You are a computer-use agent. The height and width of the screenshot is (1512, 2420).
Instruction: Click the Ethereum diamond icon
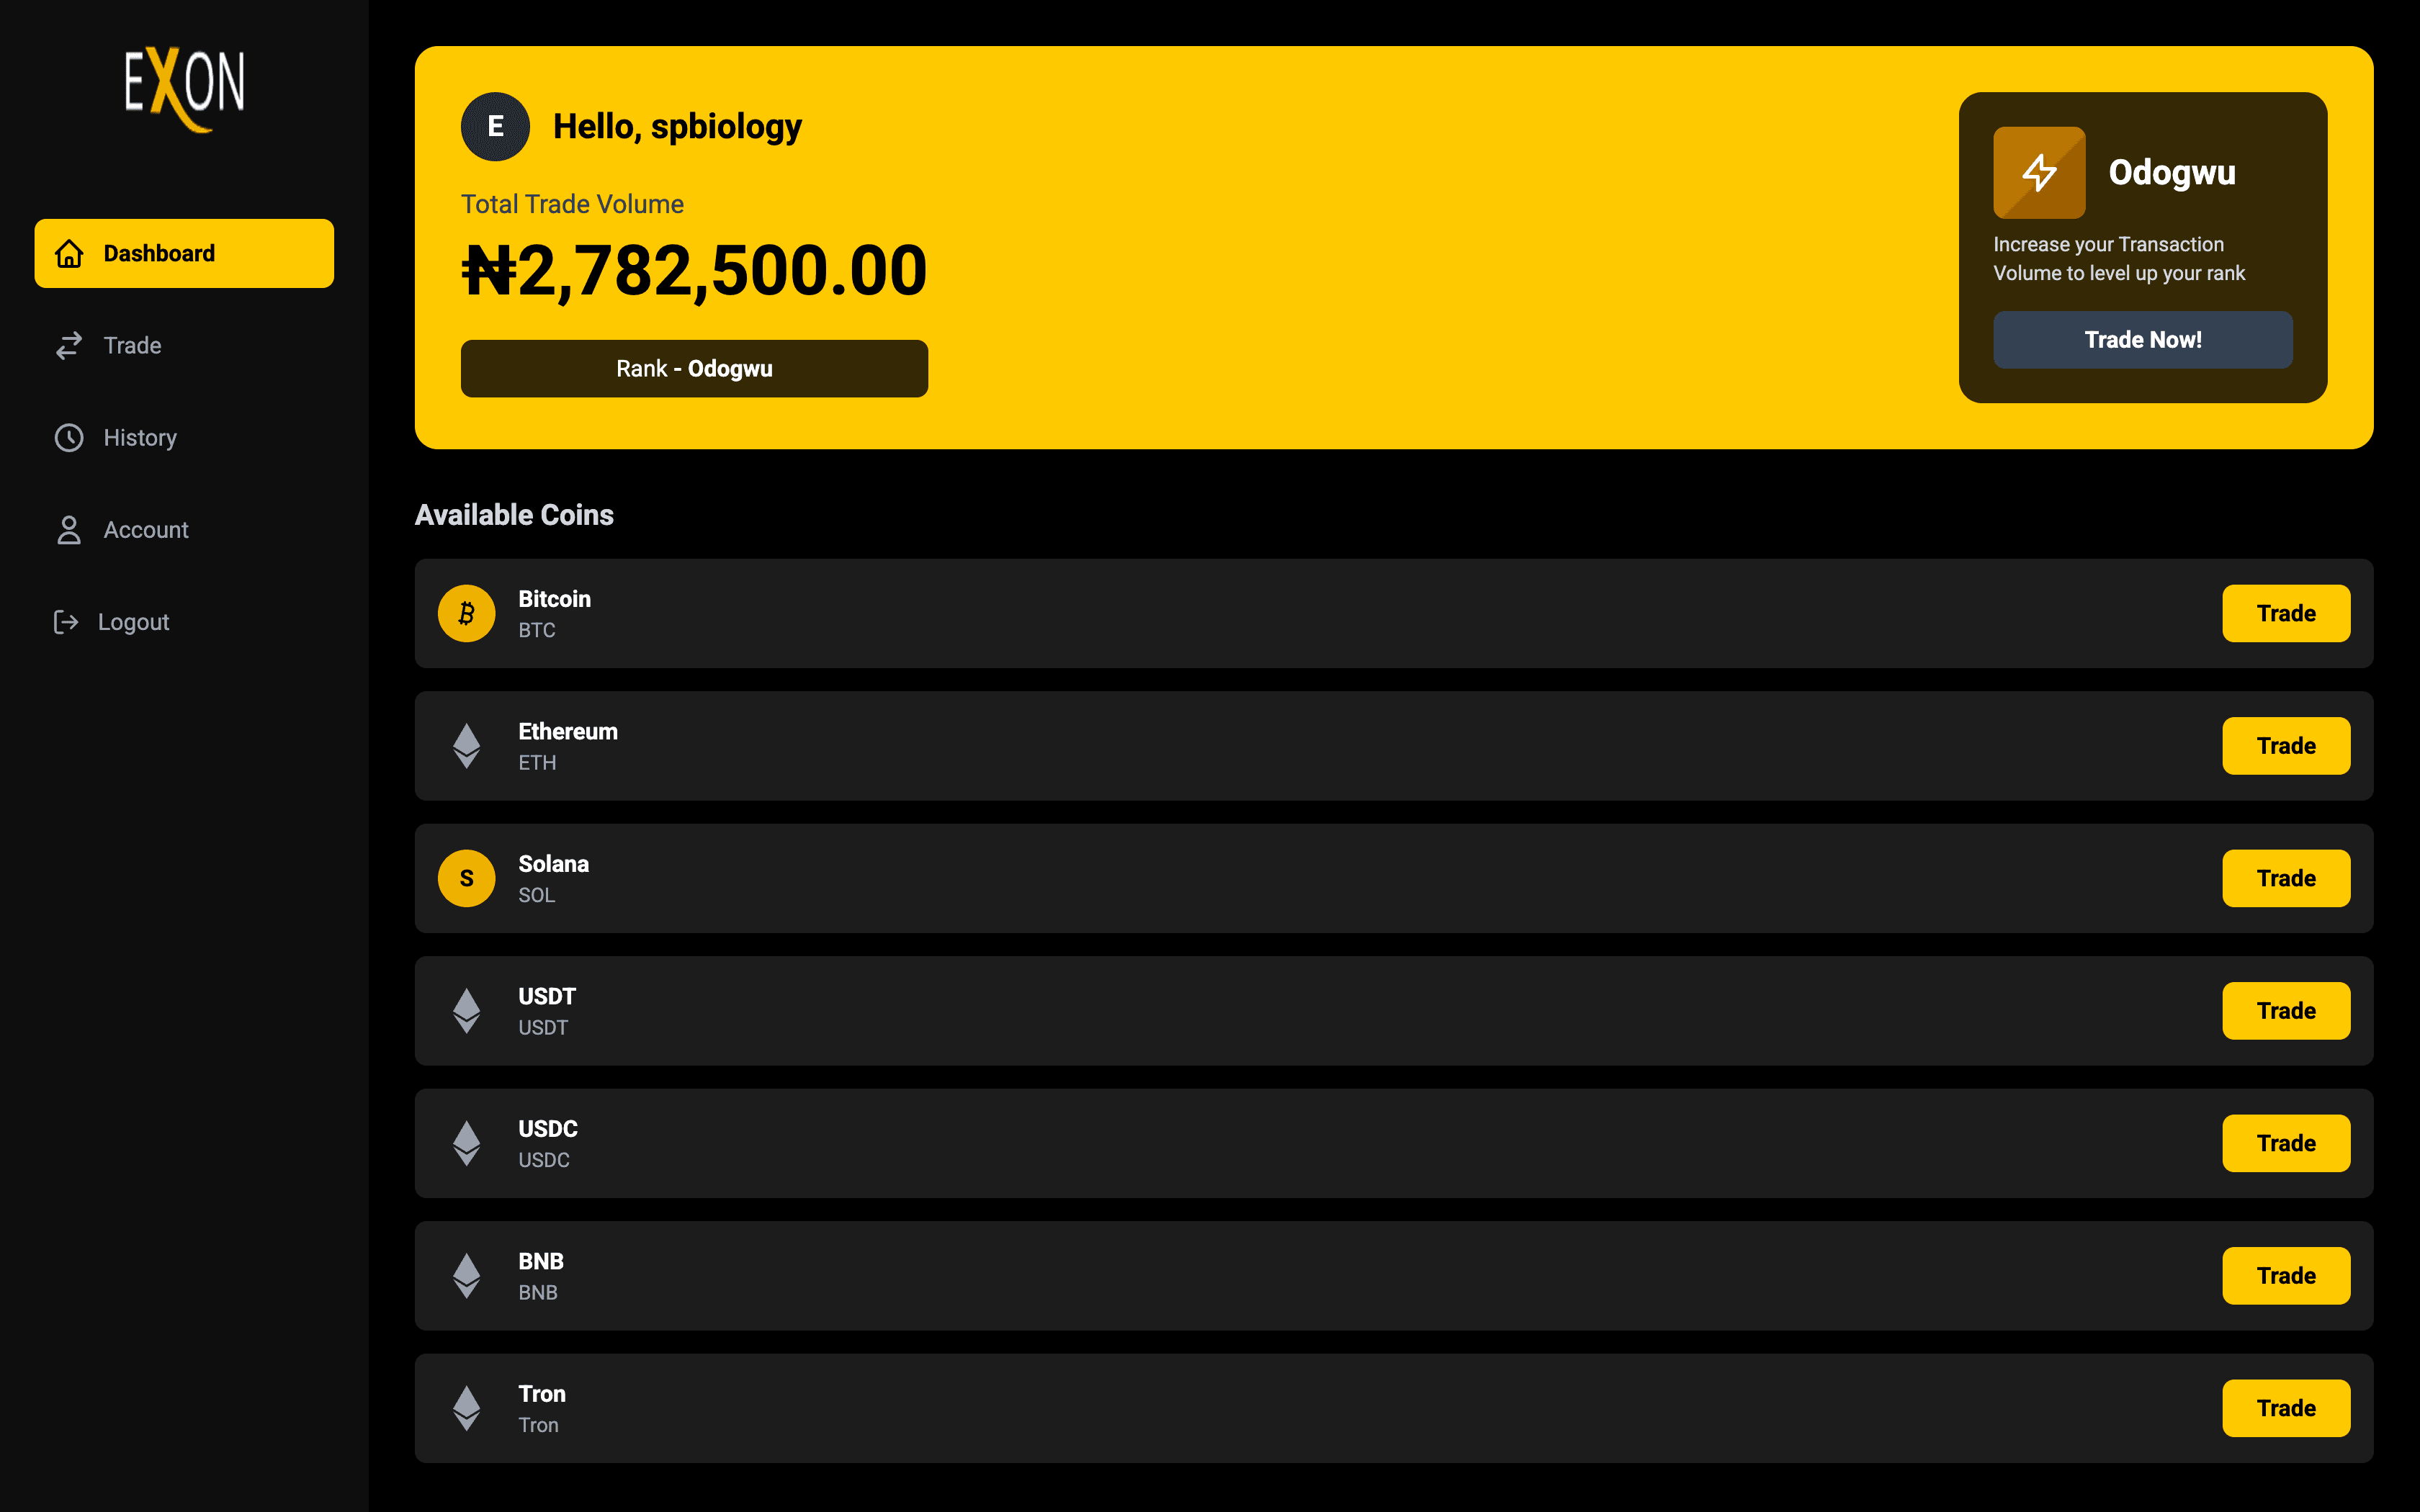466,746
